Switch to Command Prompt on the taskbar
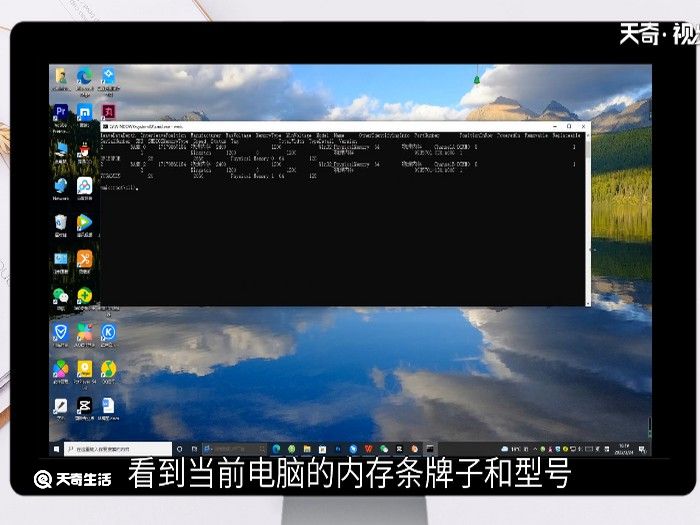The image size is (700, 525). (x=430, y=449)
